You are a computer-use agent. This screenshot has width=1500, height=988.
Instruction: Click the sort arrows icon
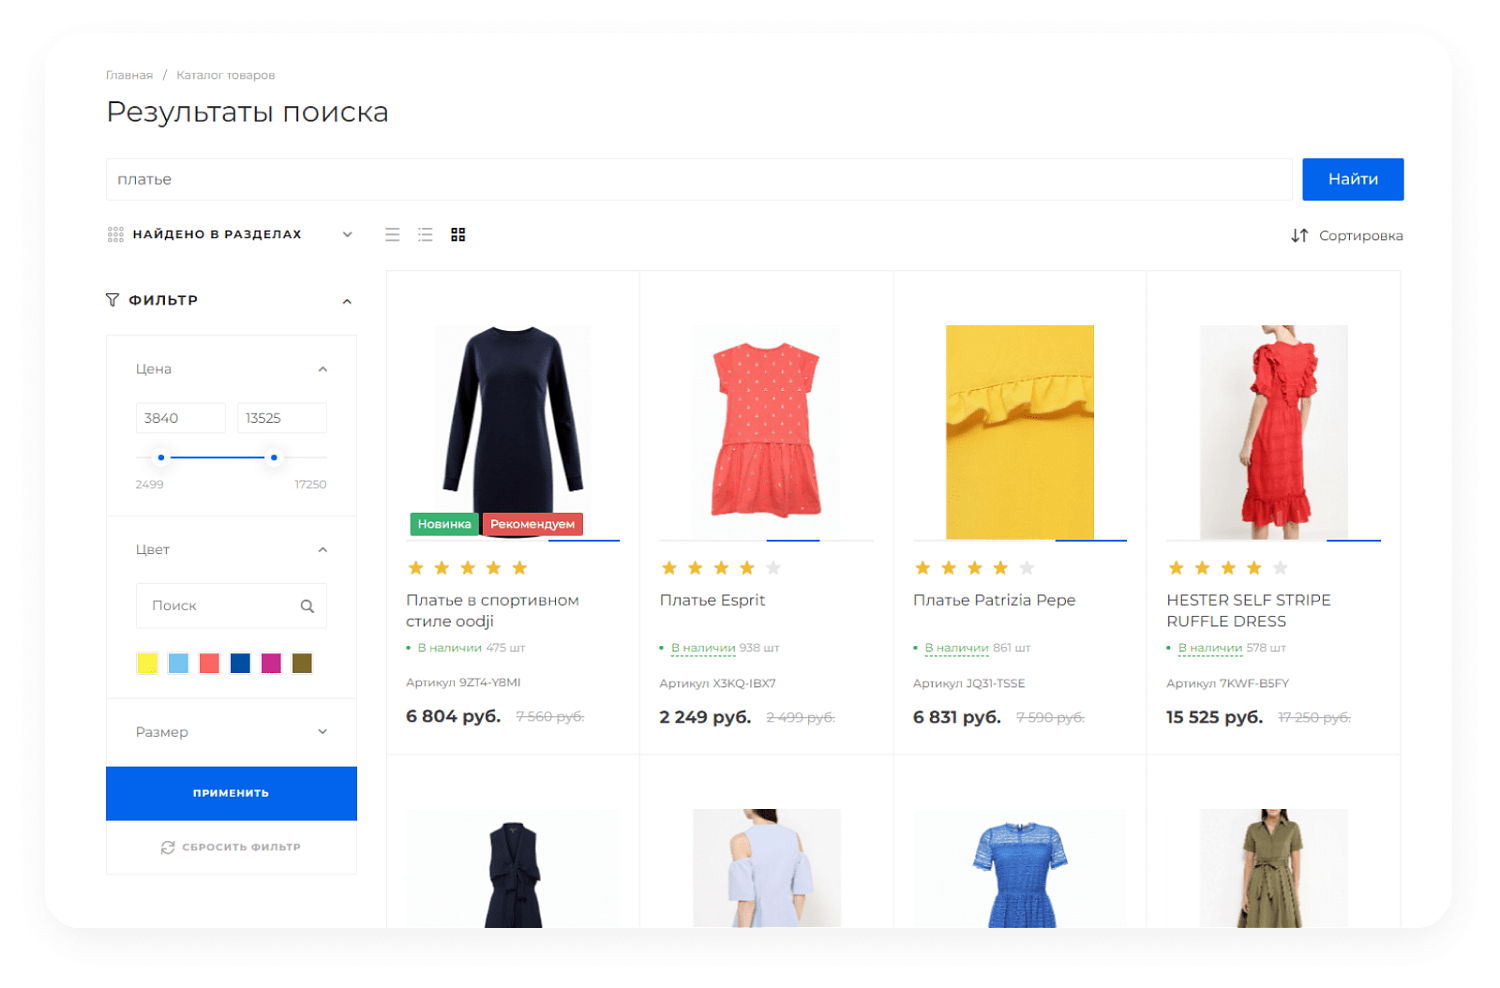click(1299, 236)
